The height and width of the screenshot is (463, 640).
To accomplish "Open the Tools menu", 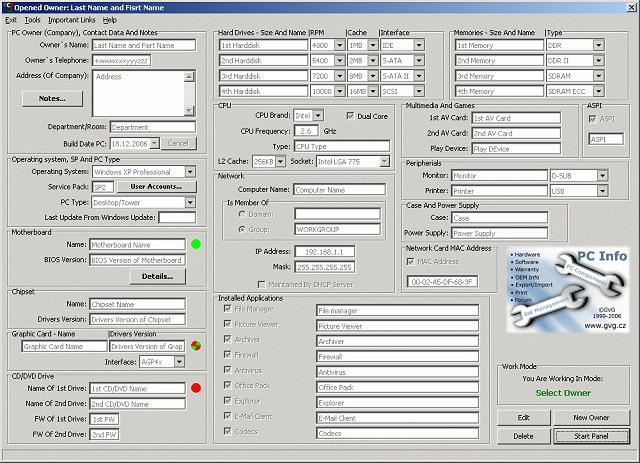I will [x=33, y=19].
